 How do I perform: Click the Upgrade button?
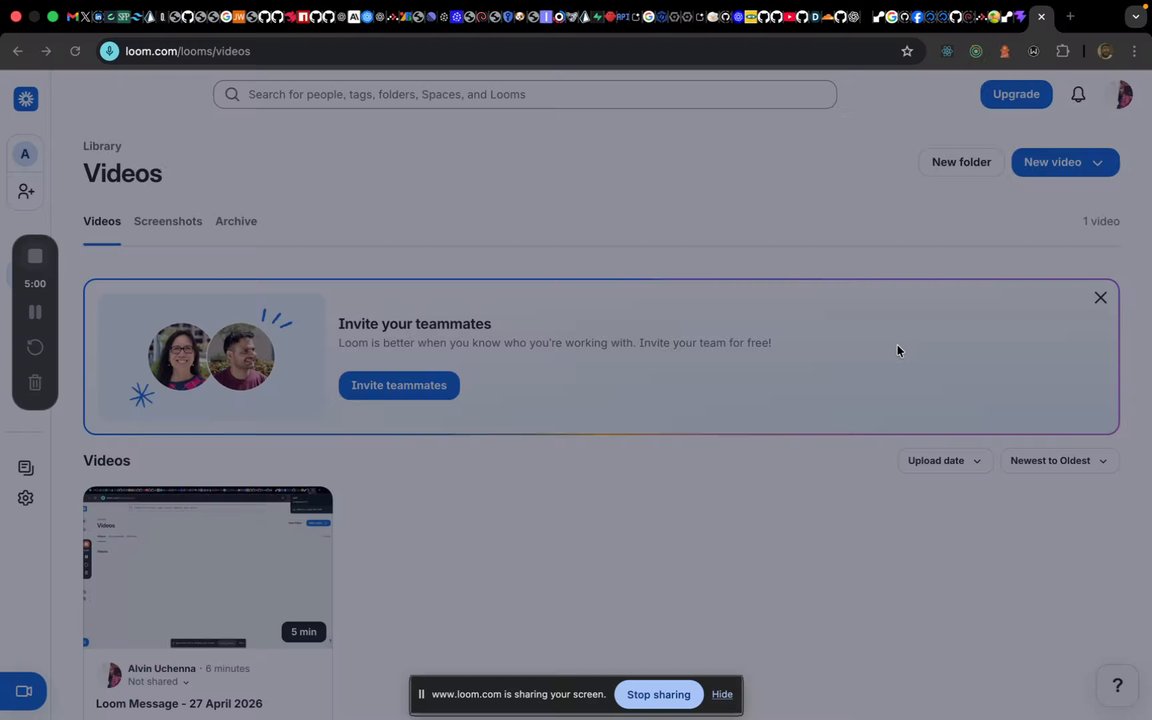(1016, 94)
